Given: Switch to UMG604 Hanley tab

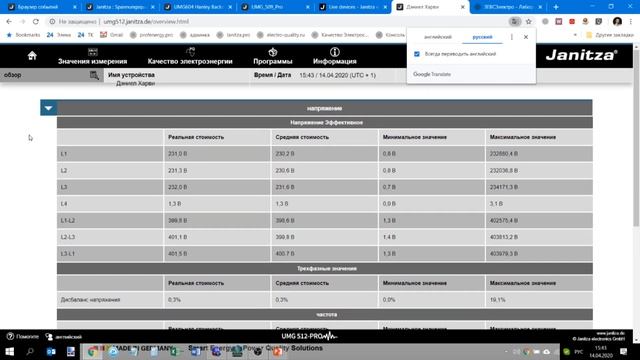Looking at the screenshot, I should [198, 7].
